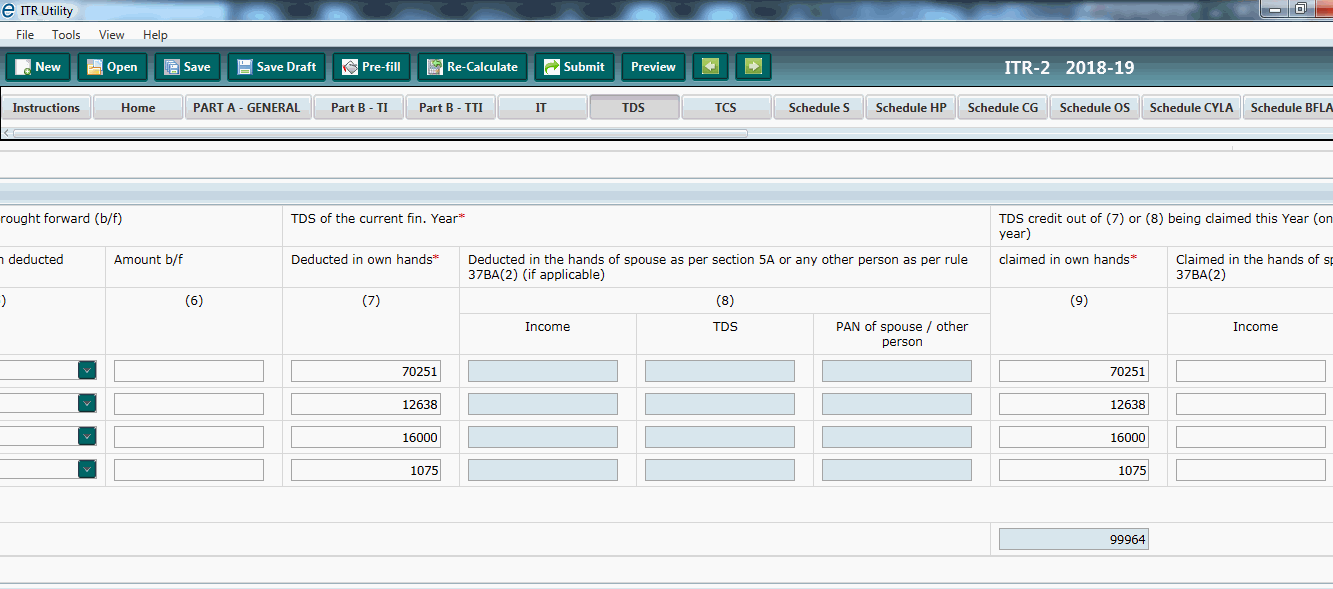Go to next schedule with right arrow

click(753, 67)
